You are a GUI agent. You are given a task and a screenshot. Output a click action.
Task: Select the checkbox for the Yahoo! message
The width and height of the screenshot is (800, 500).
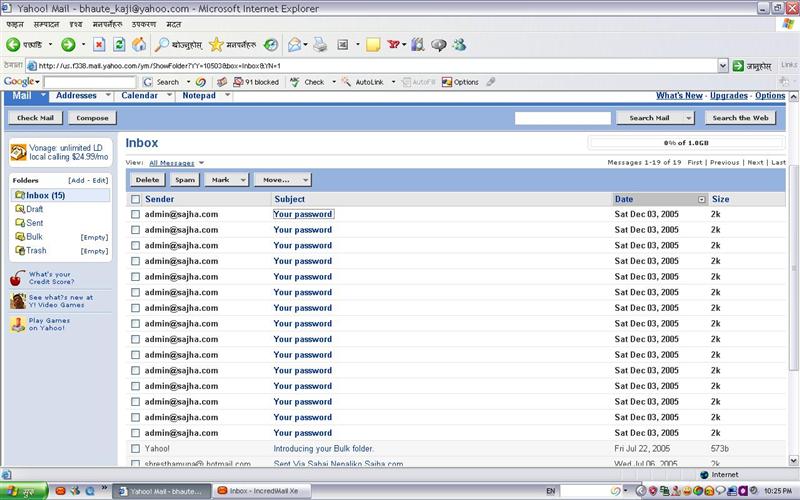[135, 448]
